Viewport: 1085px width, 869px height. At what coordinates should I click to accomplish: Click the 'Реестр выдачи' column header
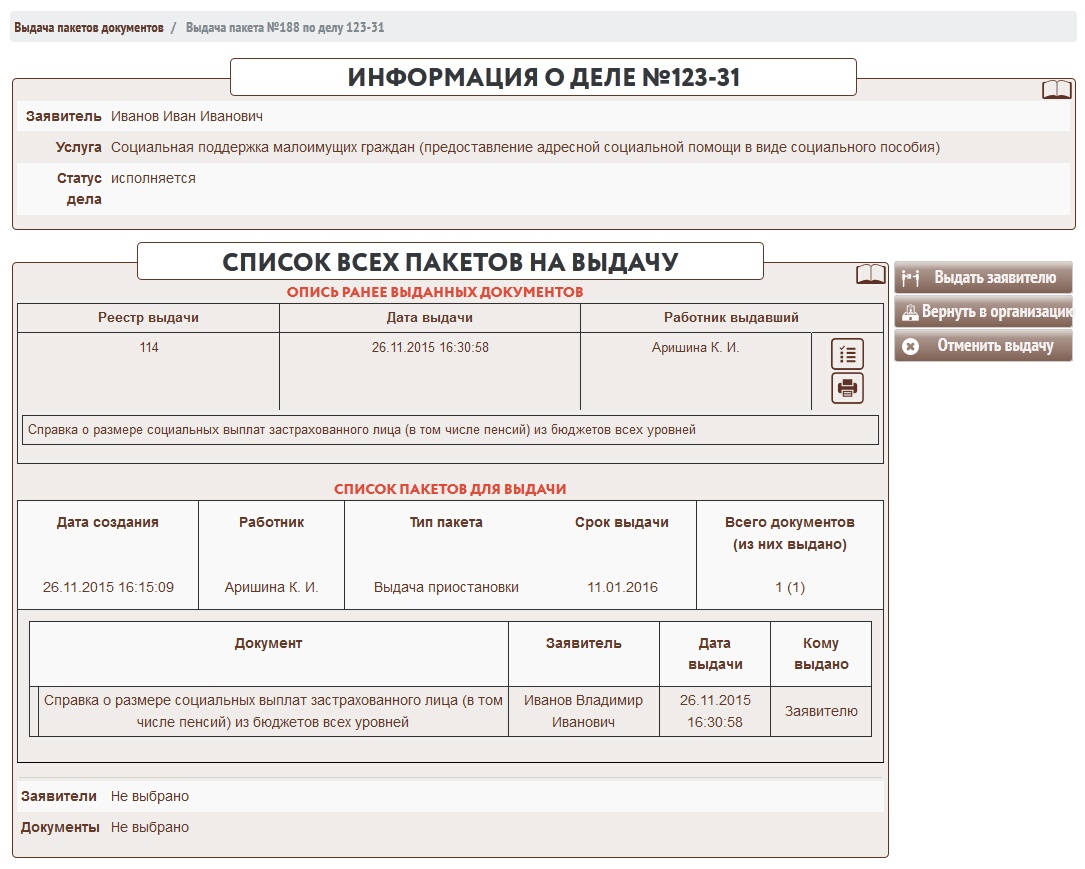click(x=148, y=318)
